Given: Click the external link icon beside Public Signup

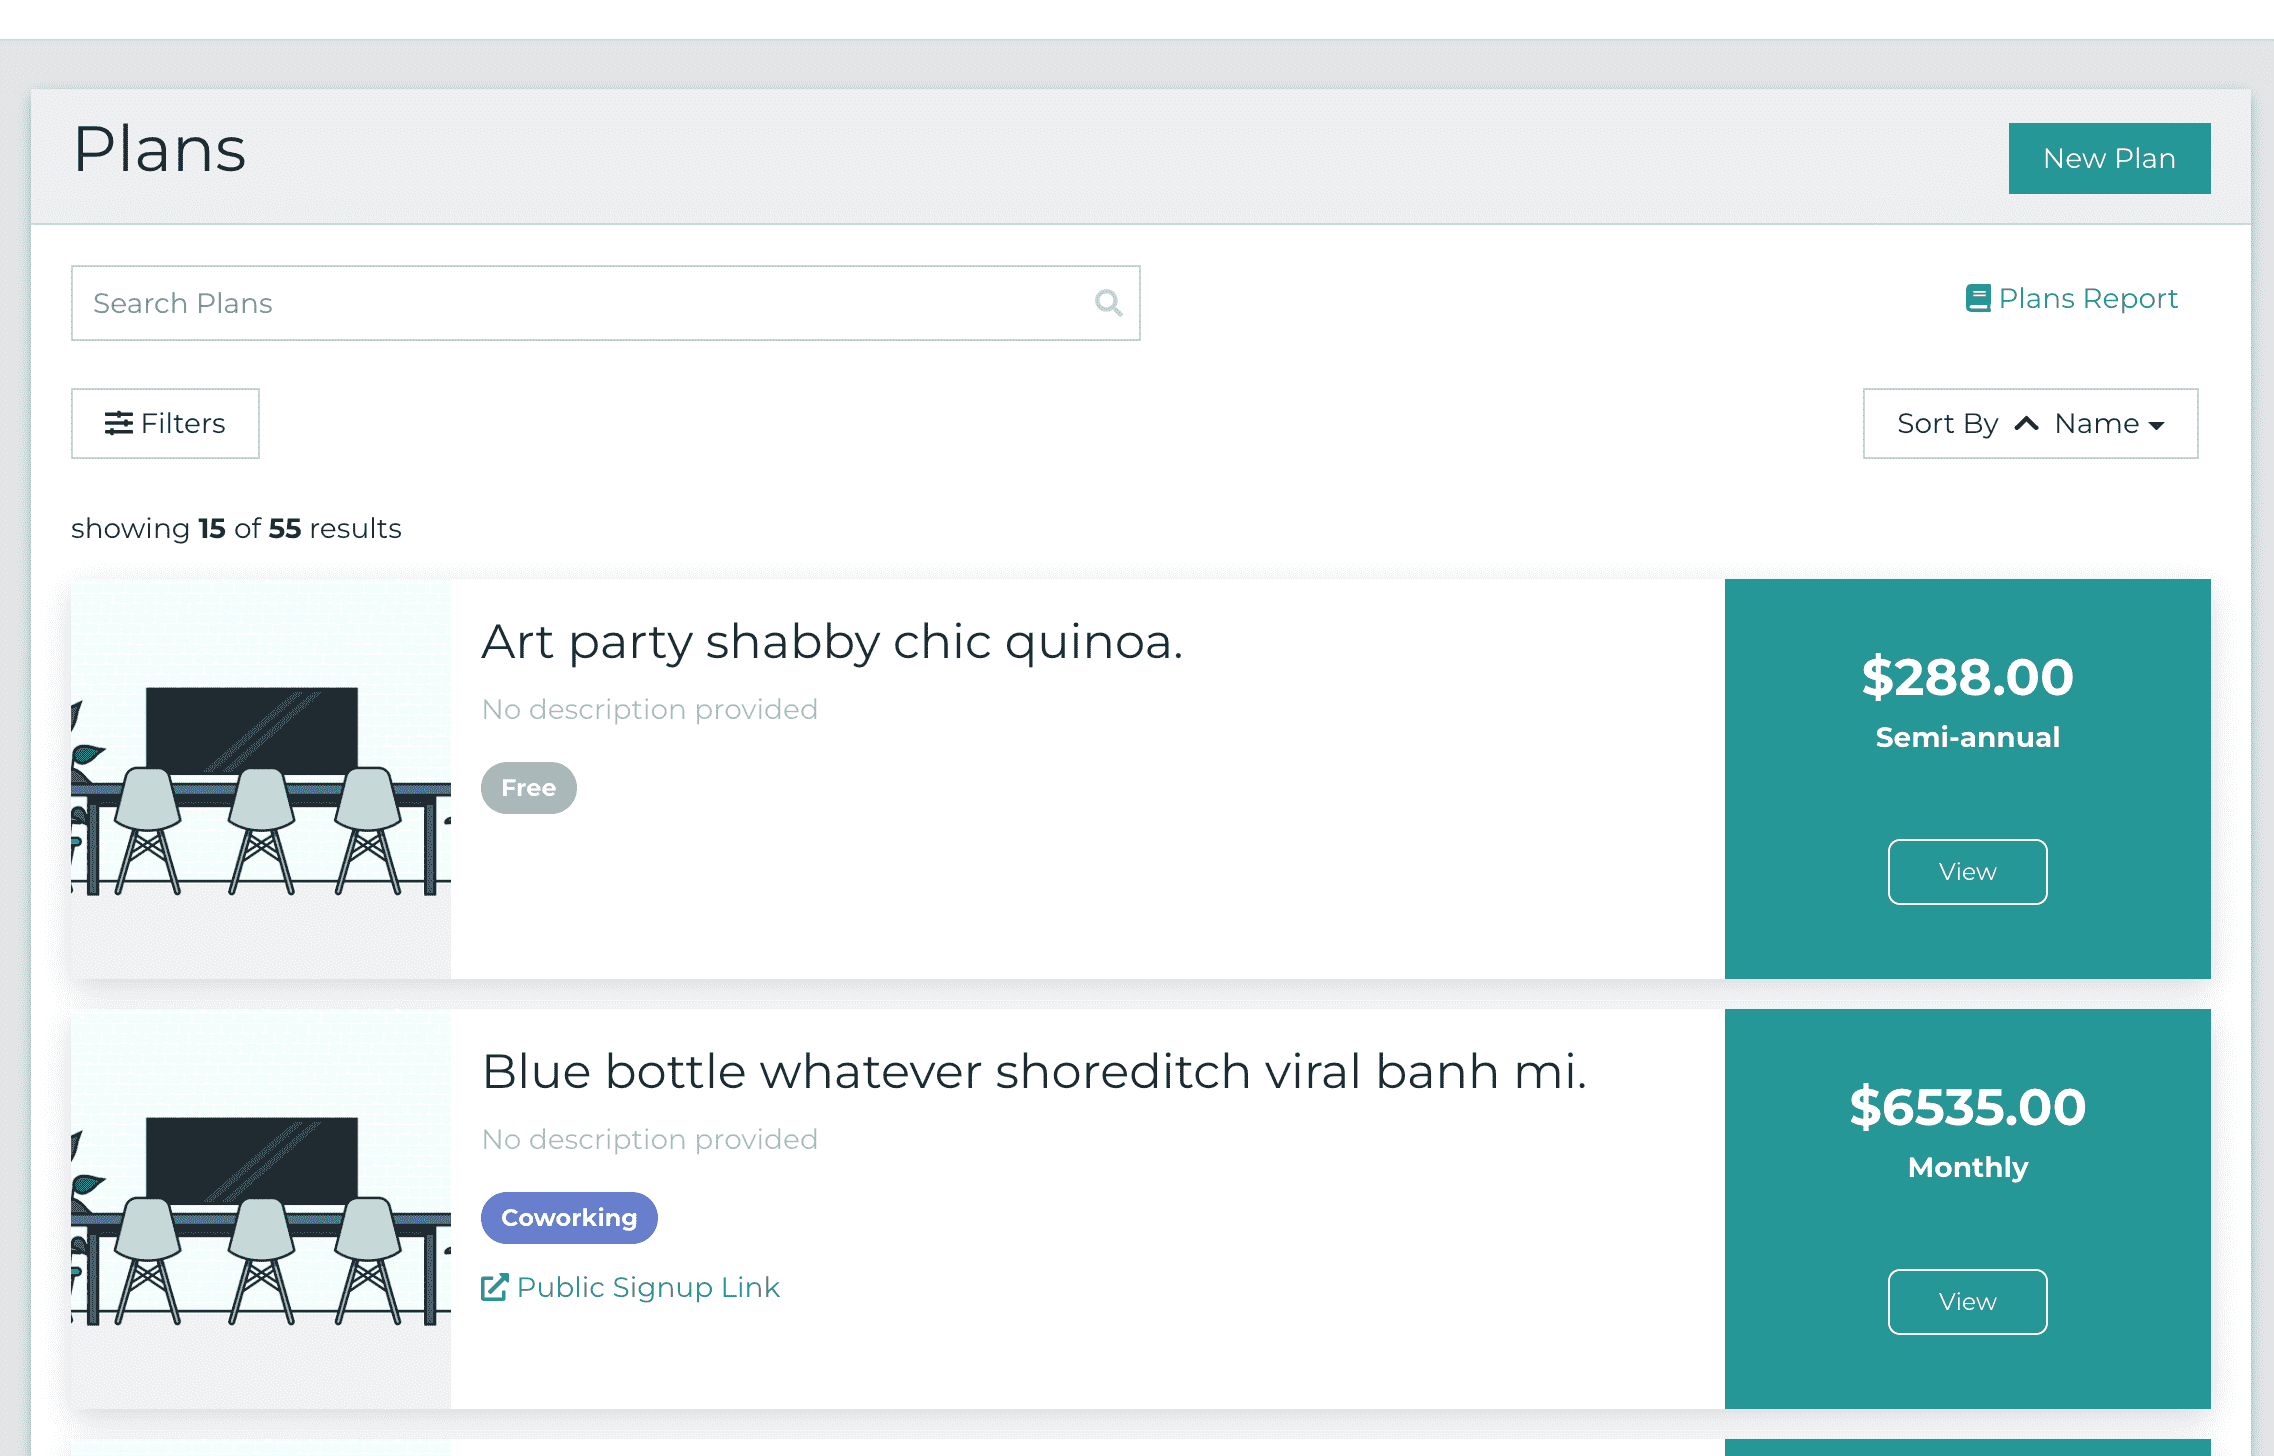Looking at the screenshot, I should [494, 1287].
